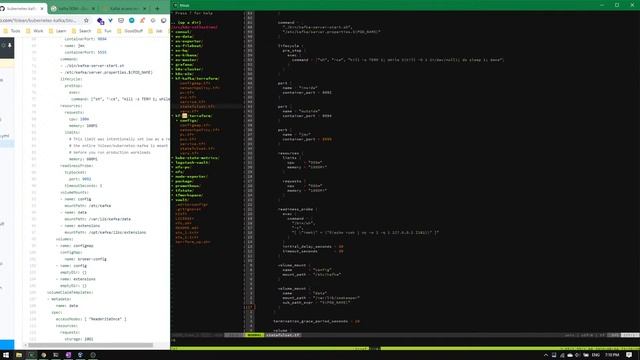This screenshot has width=640, height=360.
Task: Open the Fun bookmark folder
Action: [x=104, y=31]
